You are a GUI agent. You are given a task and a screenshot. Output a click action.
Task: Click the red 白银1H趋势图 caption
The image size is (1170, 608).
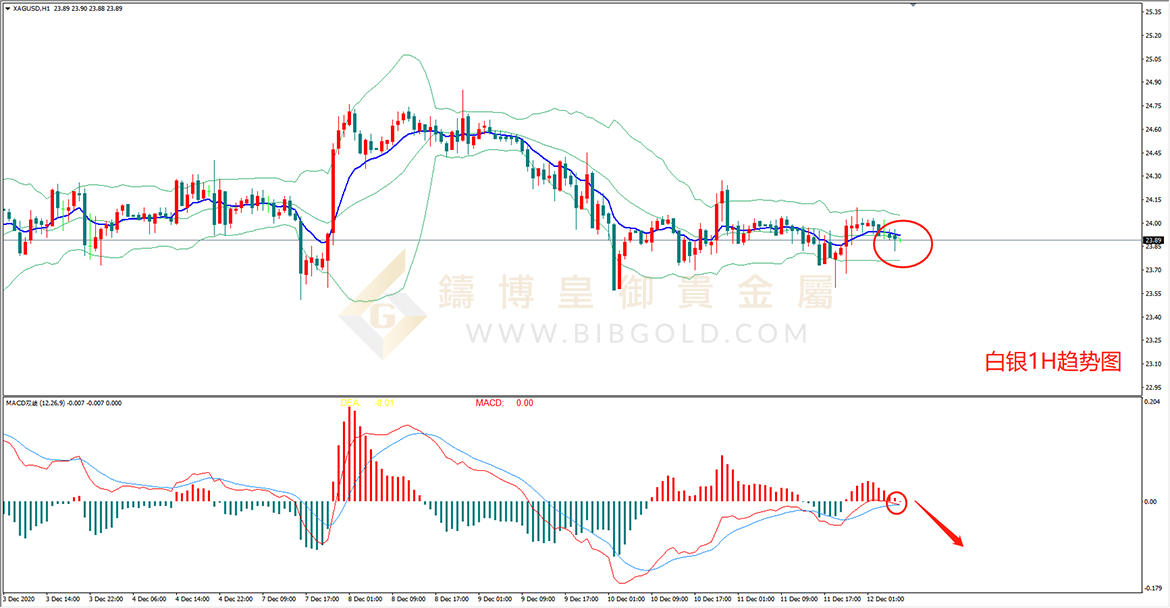click(1053, 362)
